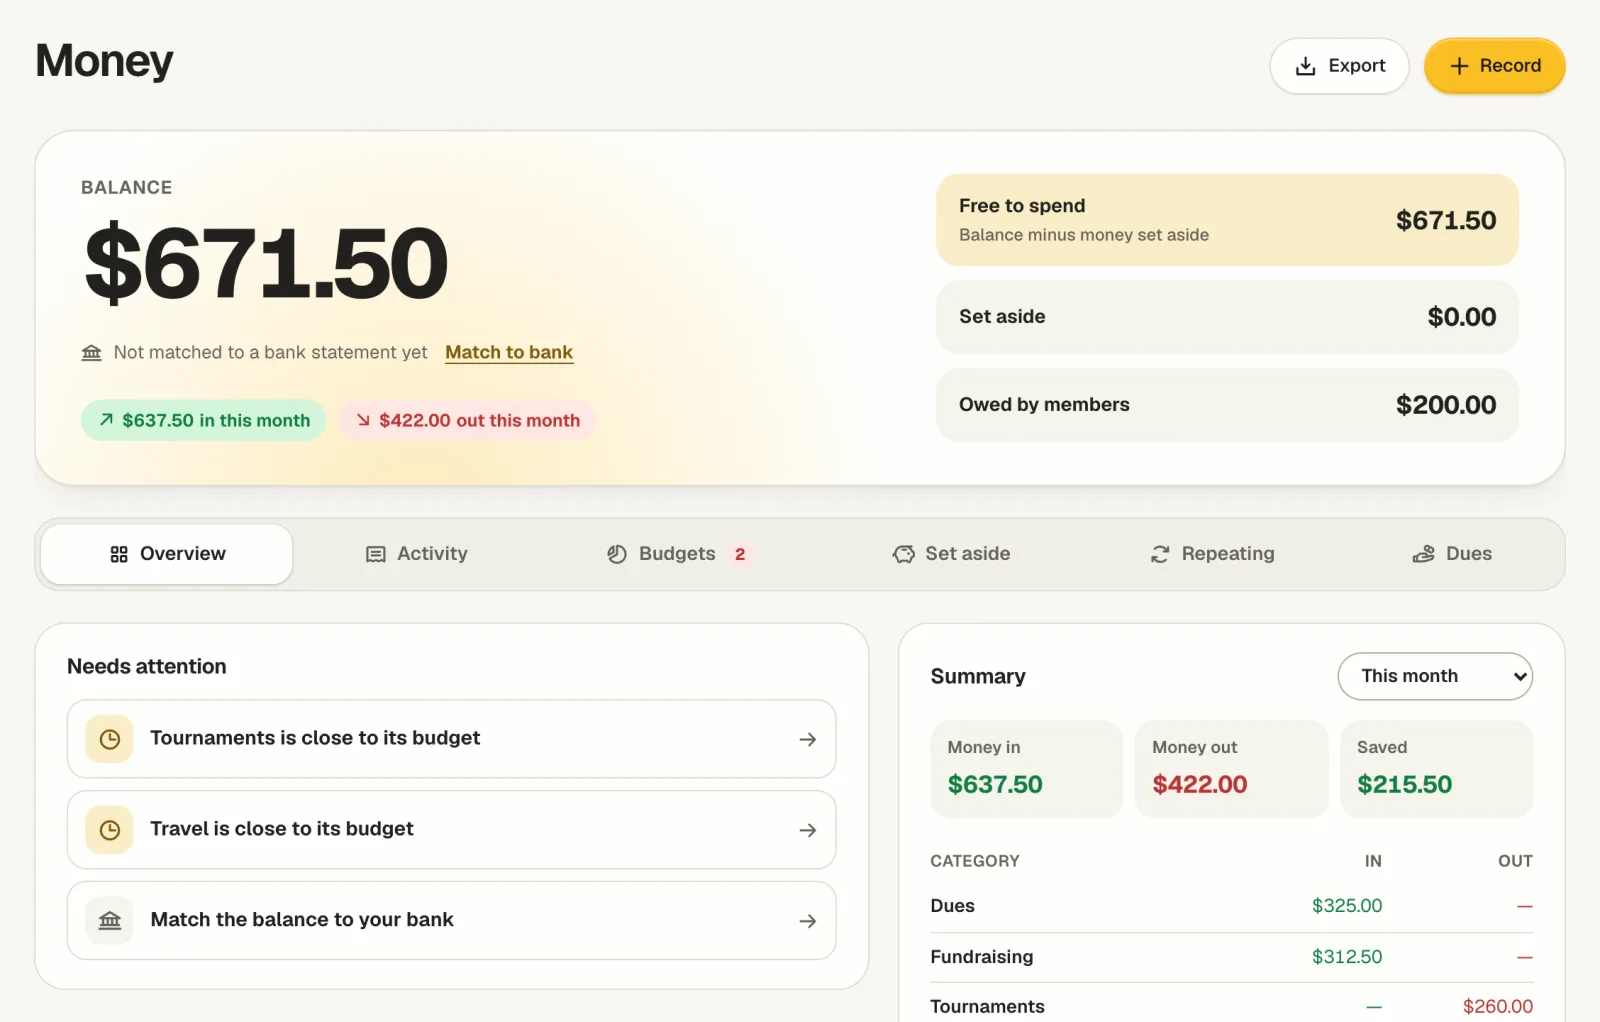Click the $422.00 out this month chip
Image resolution: width=1600 pixels, height=1022 pixels.
click(x=467, y=420)
